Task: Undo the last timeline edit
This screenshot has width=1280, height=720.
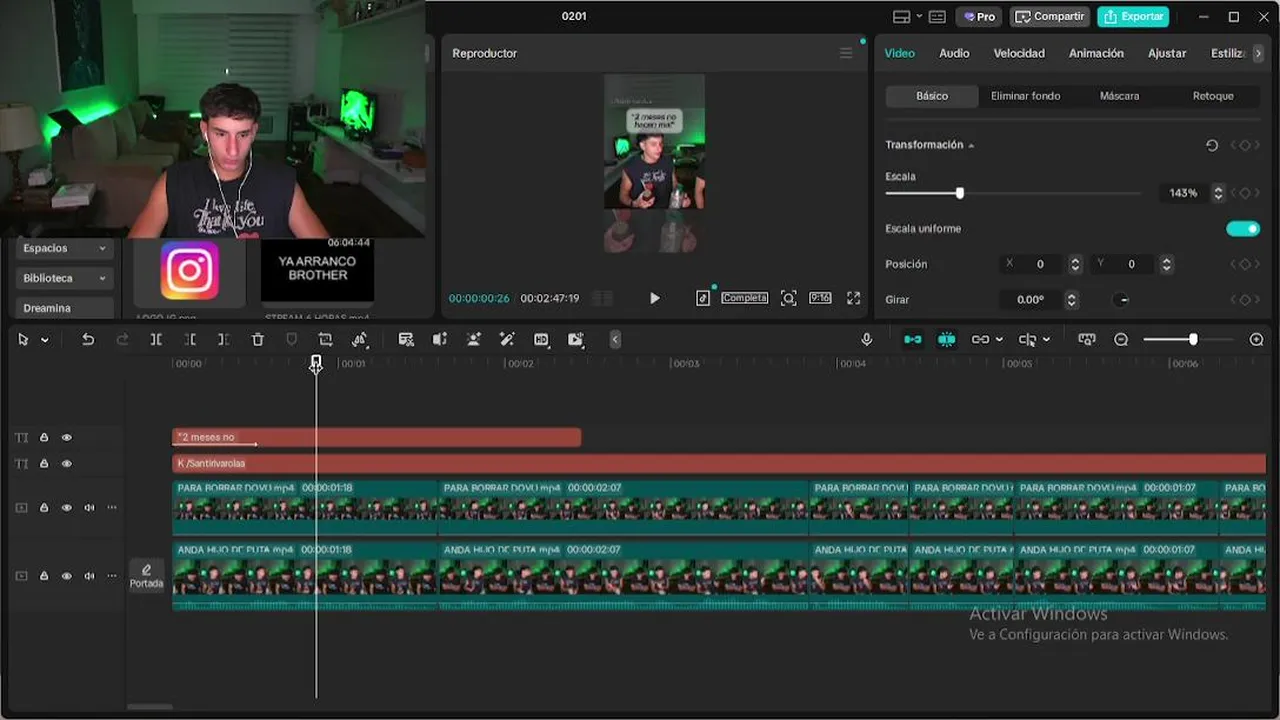Action: [x=88, y=340]
